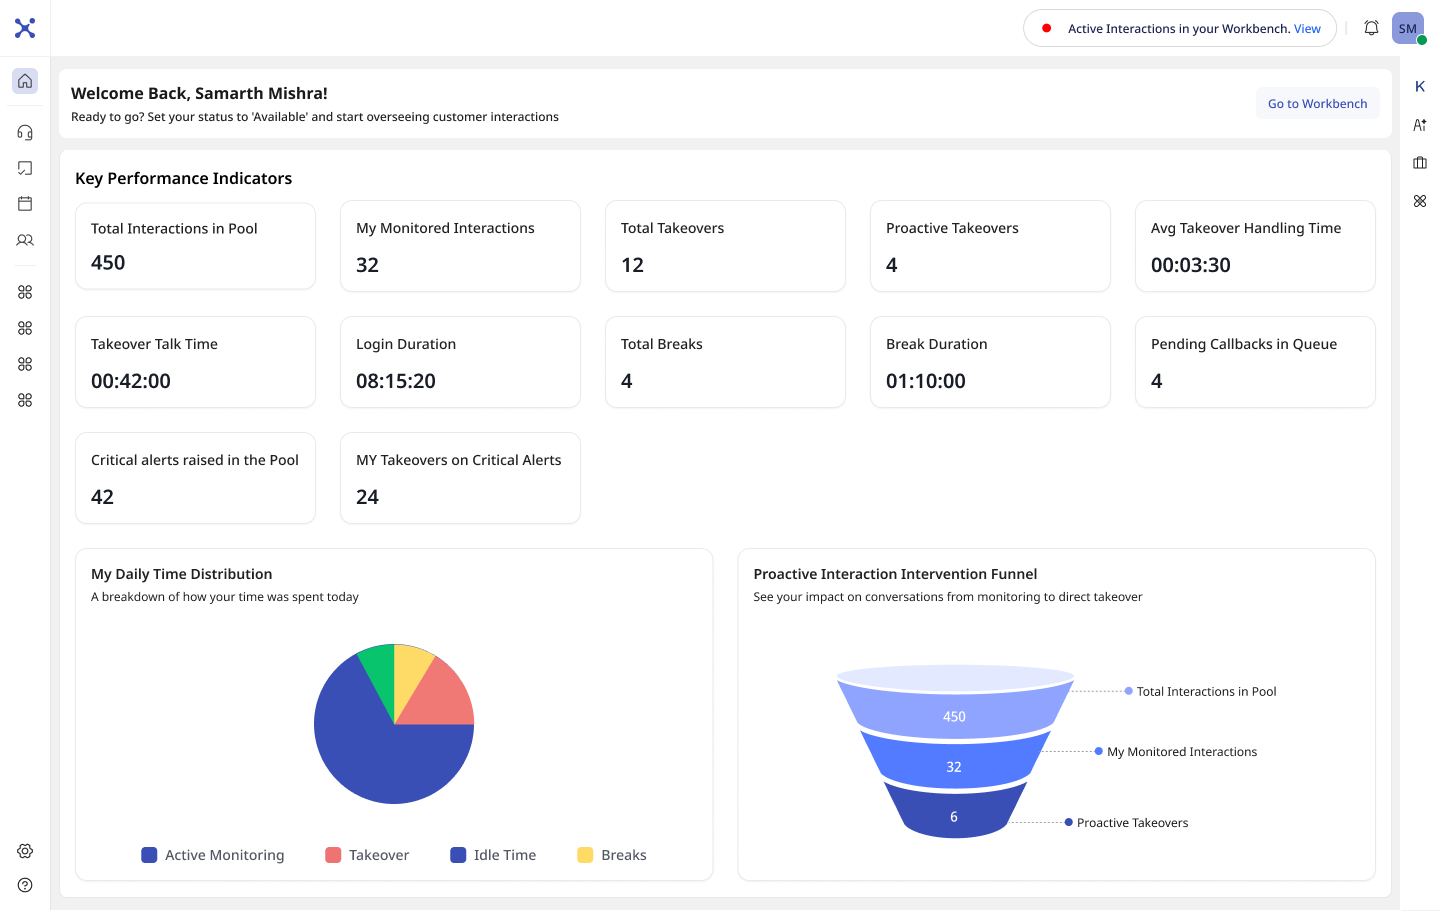This screenshot has height=911, width=1440.
Task: Select the Avg Takeover Handling Time card
Action: tap(1255, 246)
